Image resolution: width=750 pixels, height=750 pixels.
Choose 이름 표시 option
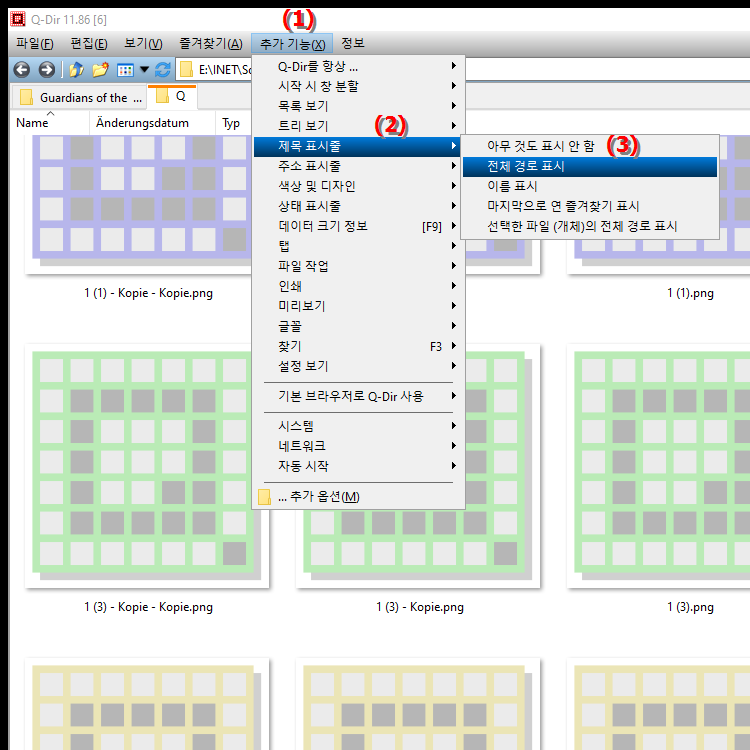click(590, 186)
